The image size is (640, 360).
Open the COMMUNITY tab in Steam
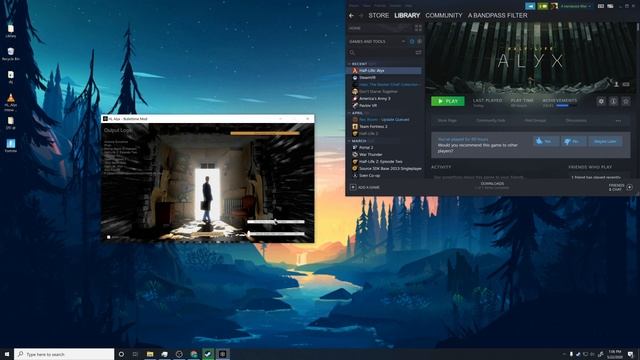(x=444, y=16)
